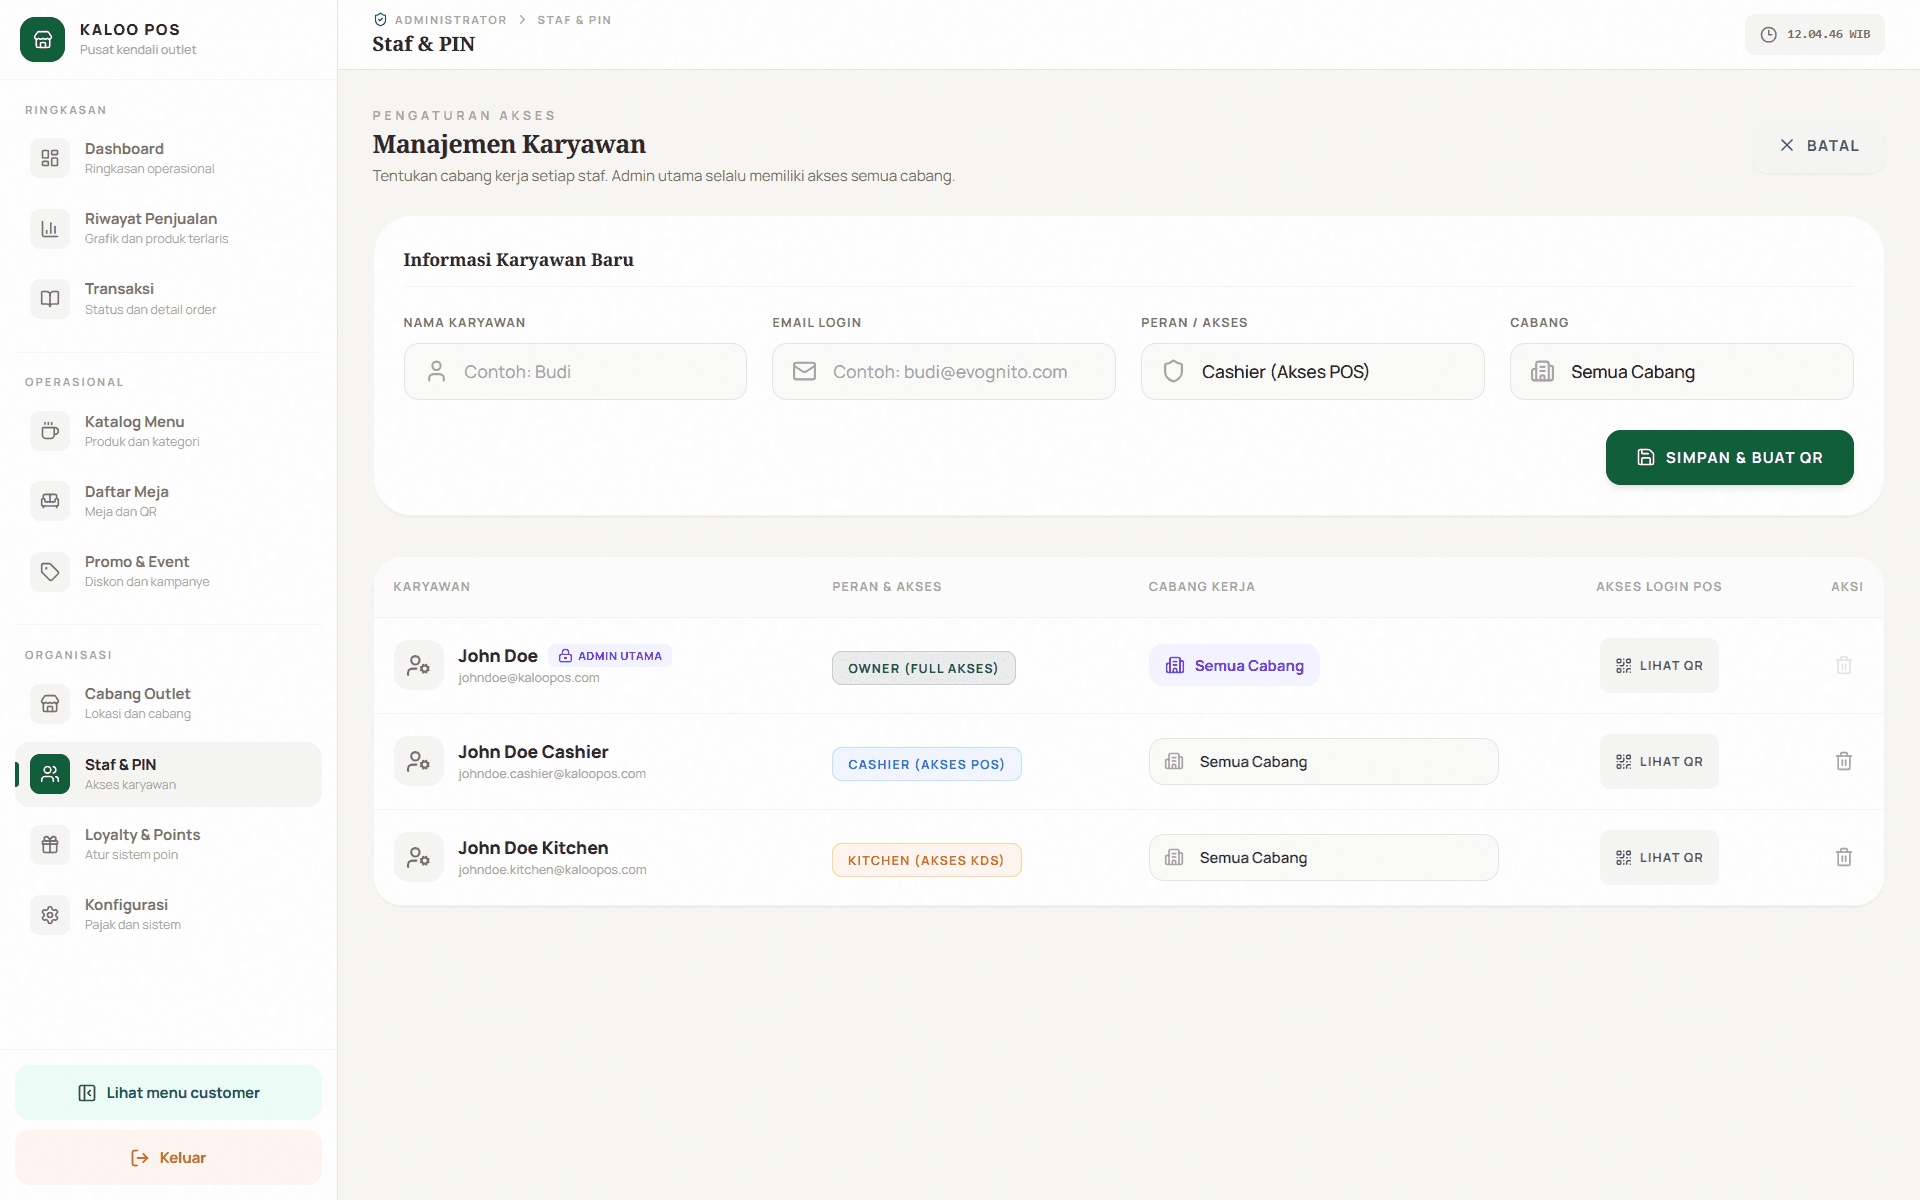Image resolution: width=1920 pixels, height=1200 pixels.
Task: Click the Loyalty & Points gift icon
Action: point(50,844)
